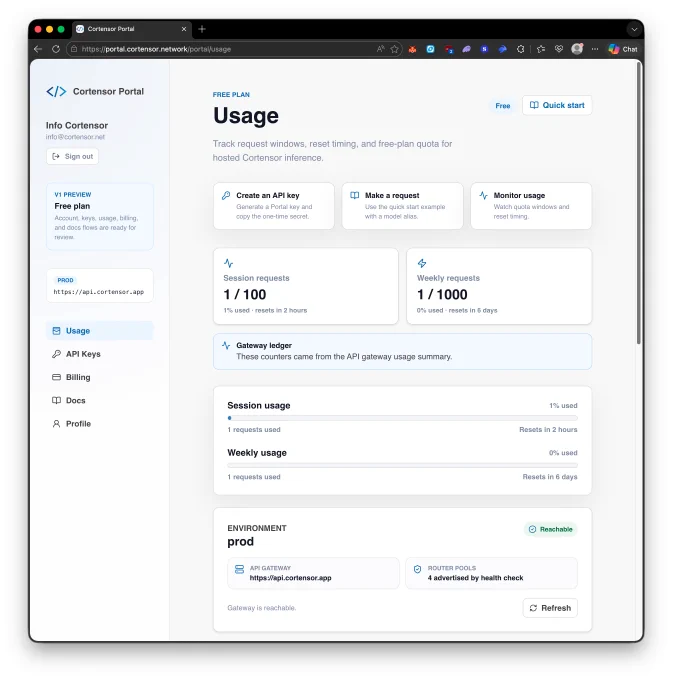Open browser extensions puzzle icon
This screenshot has width=673, height=680.
tap(520, 49)
